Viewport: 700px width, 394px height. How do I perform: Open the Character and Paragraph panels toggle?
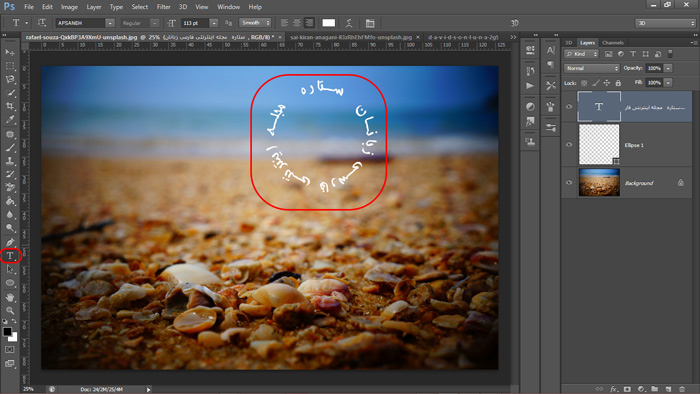click(370, 23)
